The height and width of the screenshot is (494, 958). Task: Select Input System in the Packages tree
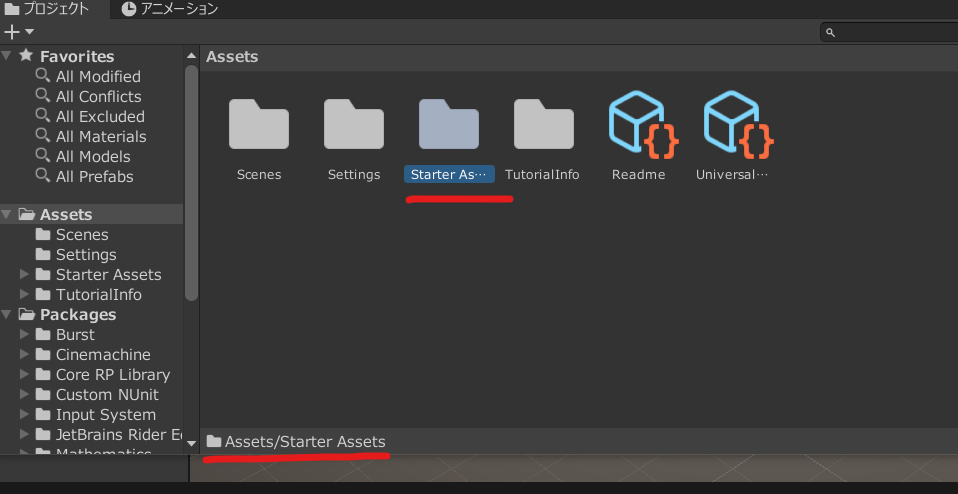point(105,414)
